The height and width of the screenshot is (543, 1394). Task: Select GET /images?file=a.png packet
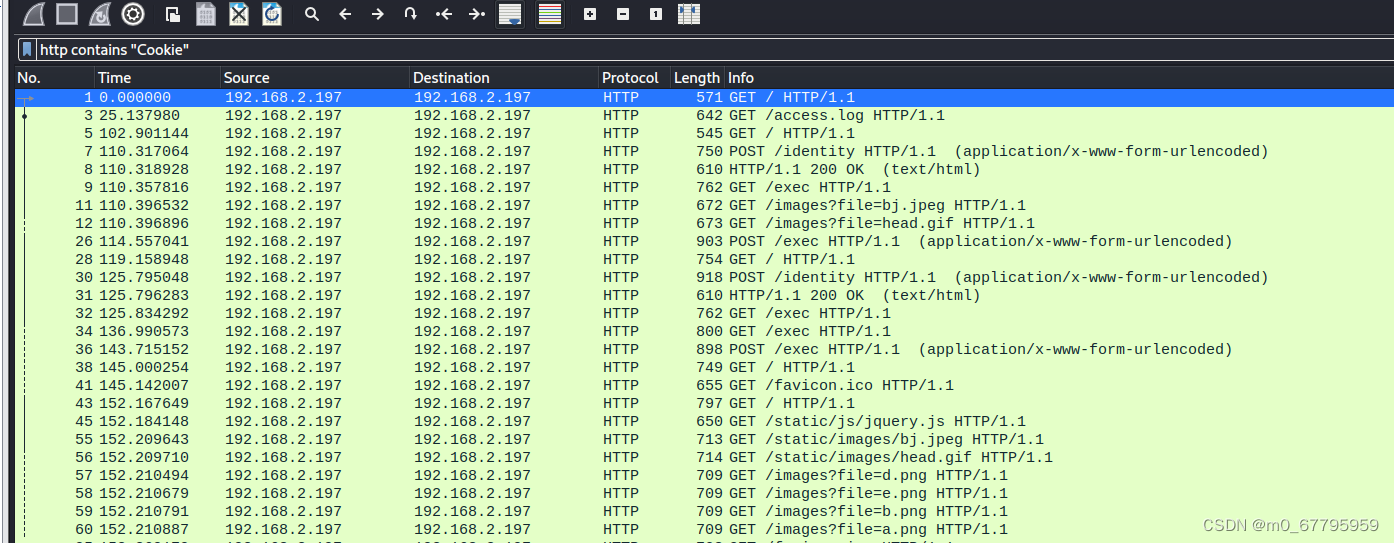(704, 530)
